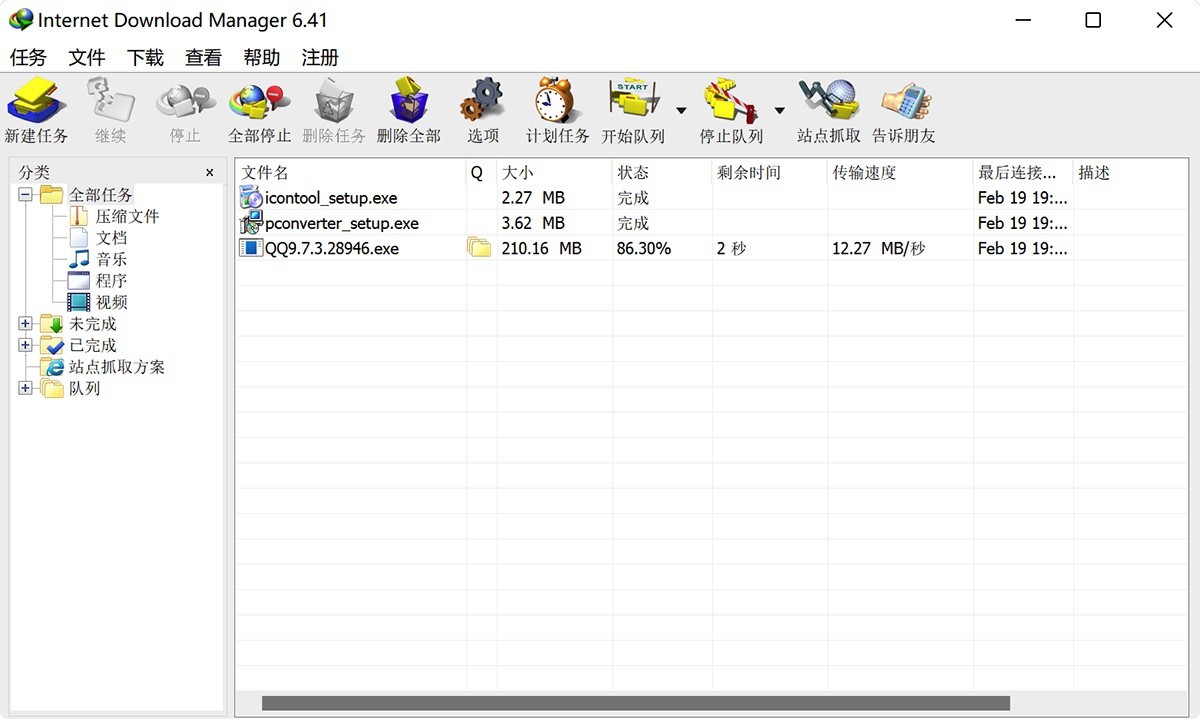Viewport: 1200px width, 719px height.
Task: Sort by 剩余时间 column header
Action: tap(769, 173)
